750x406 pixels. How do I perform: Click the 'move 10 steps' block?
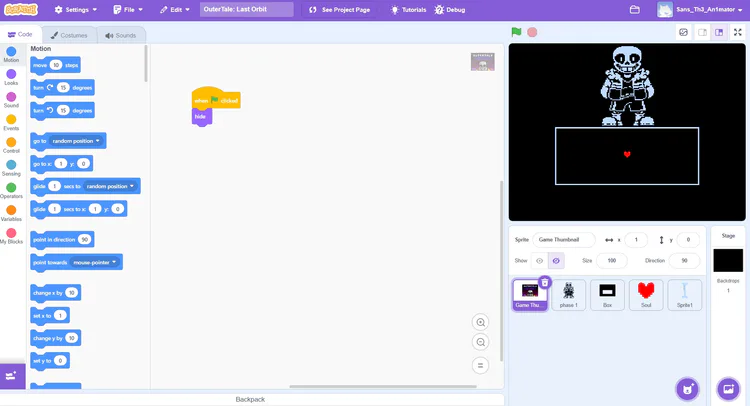coord(55,65)
